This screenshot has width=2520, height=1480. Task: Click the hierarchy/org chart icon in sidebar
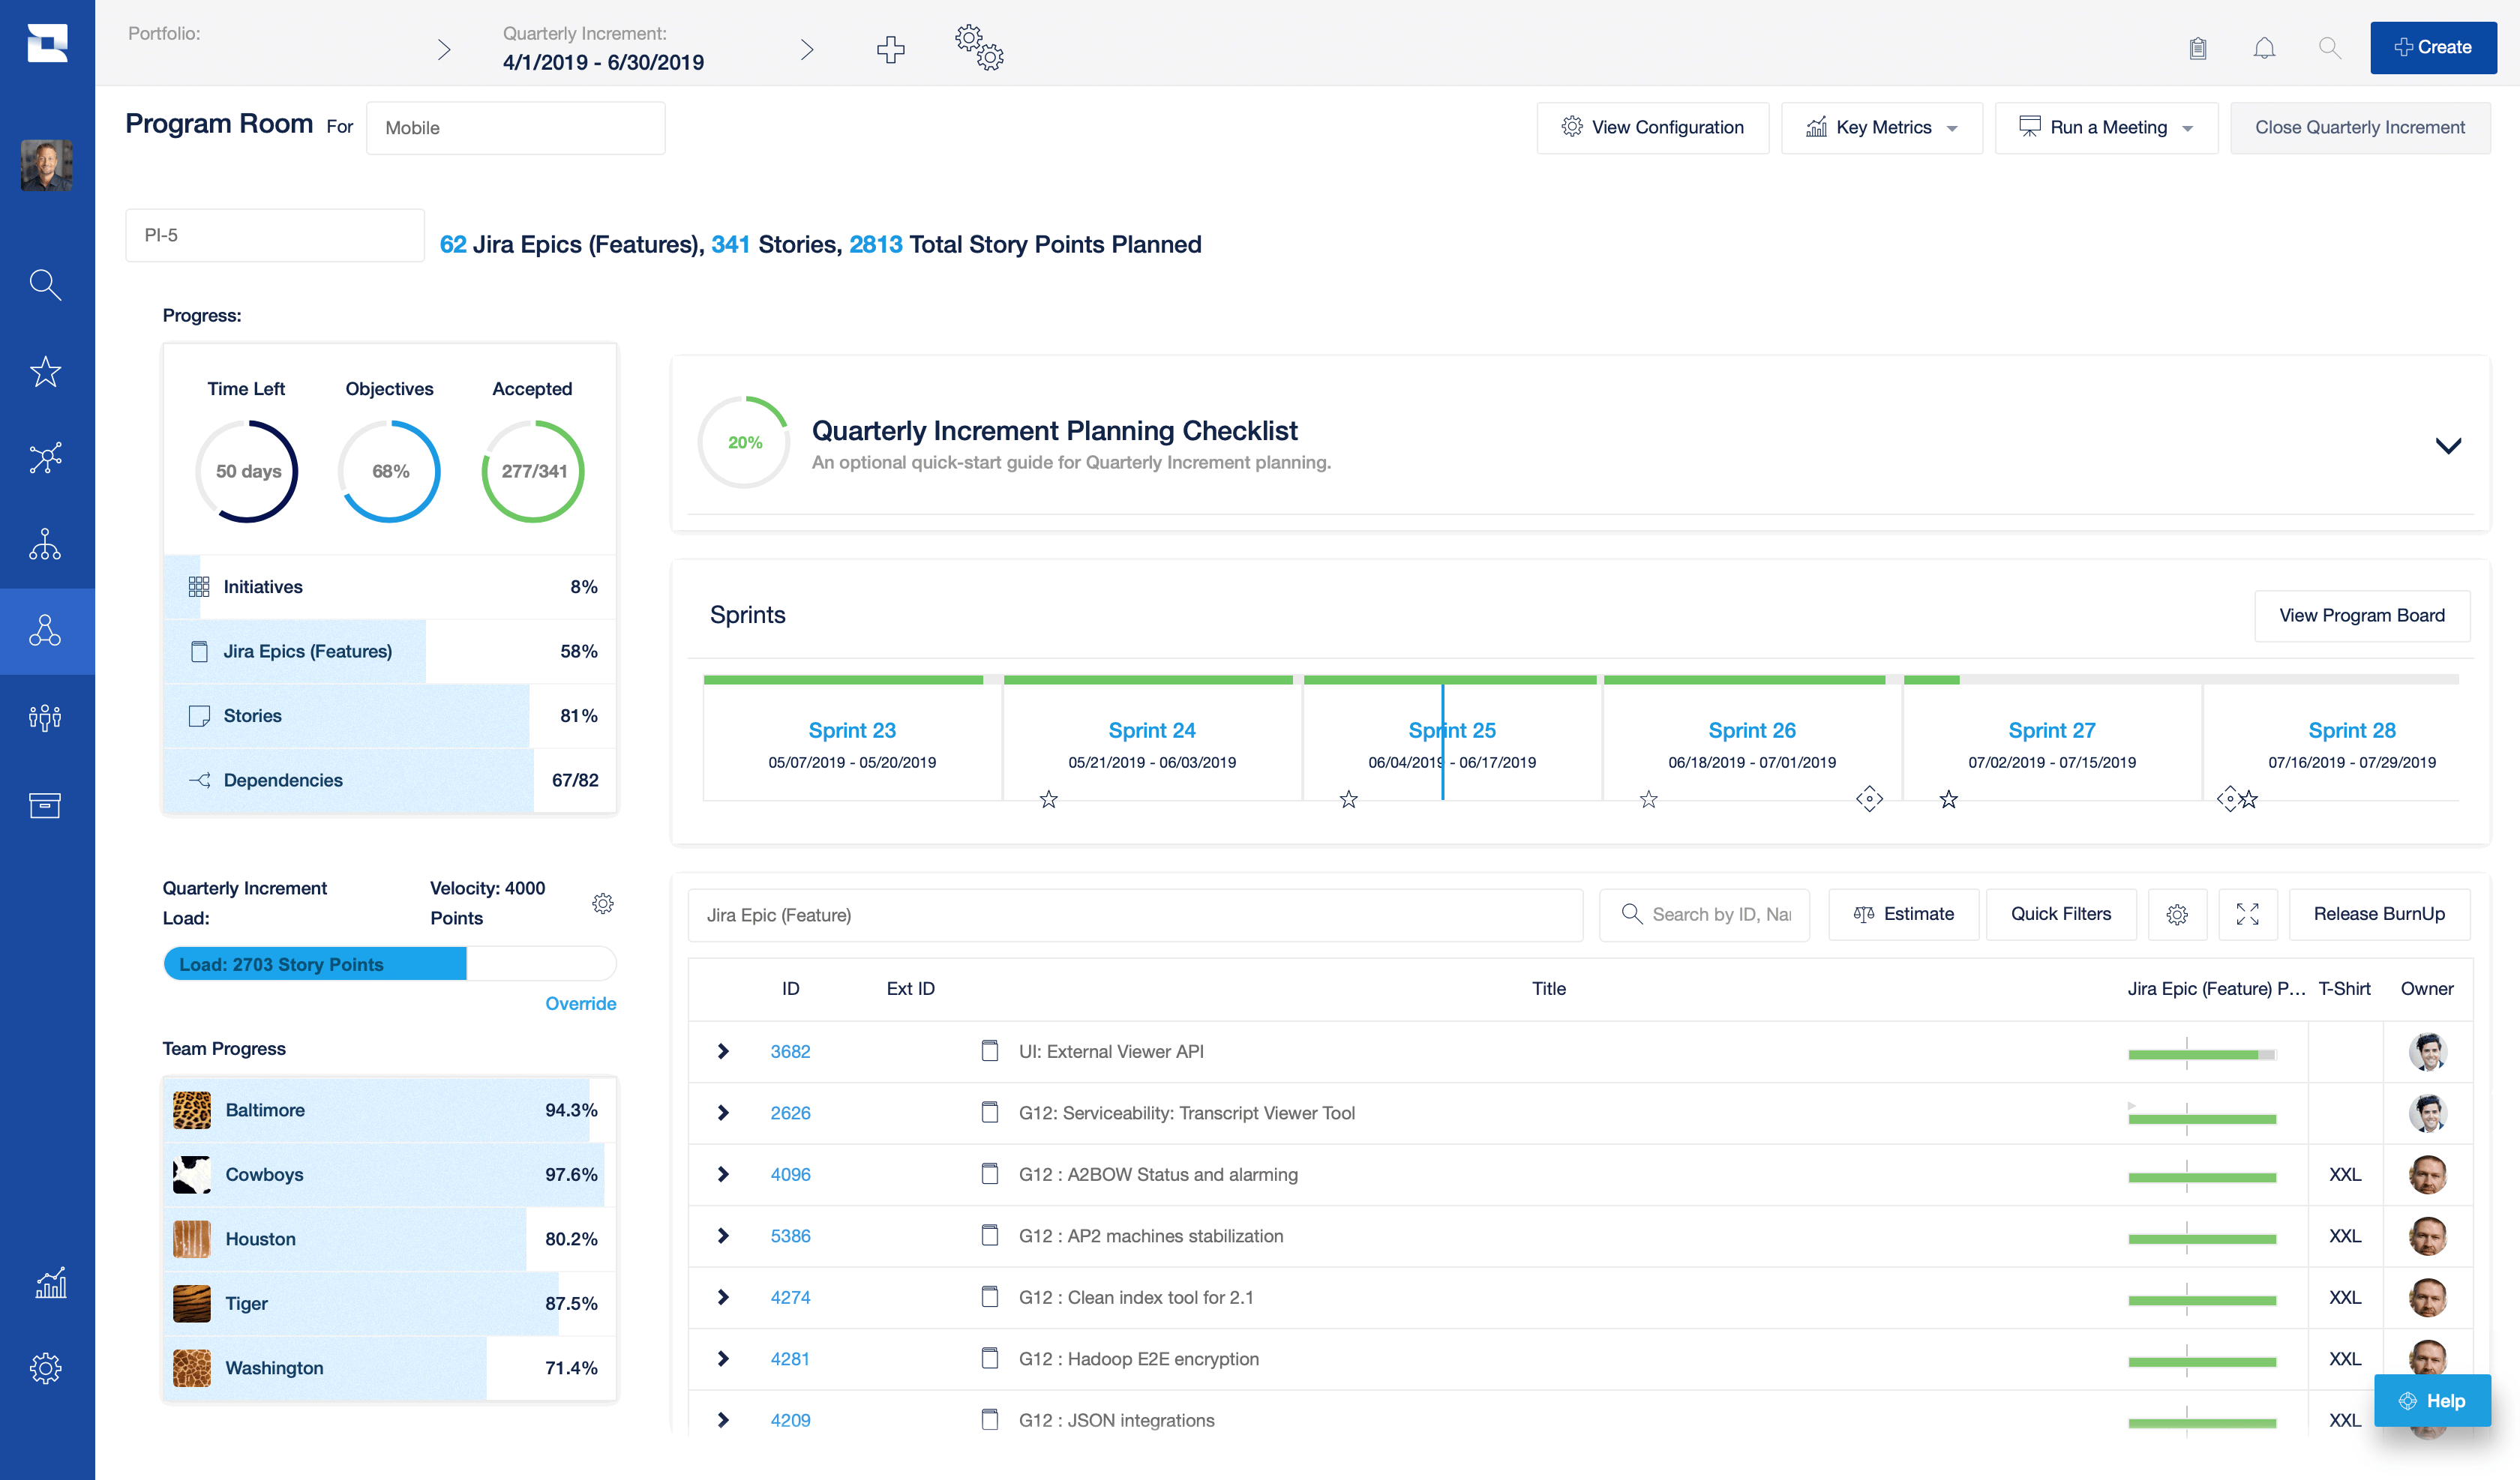pyautogui.click(x=47, y=543)
